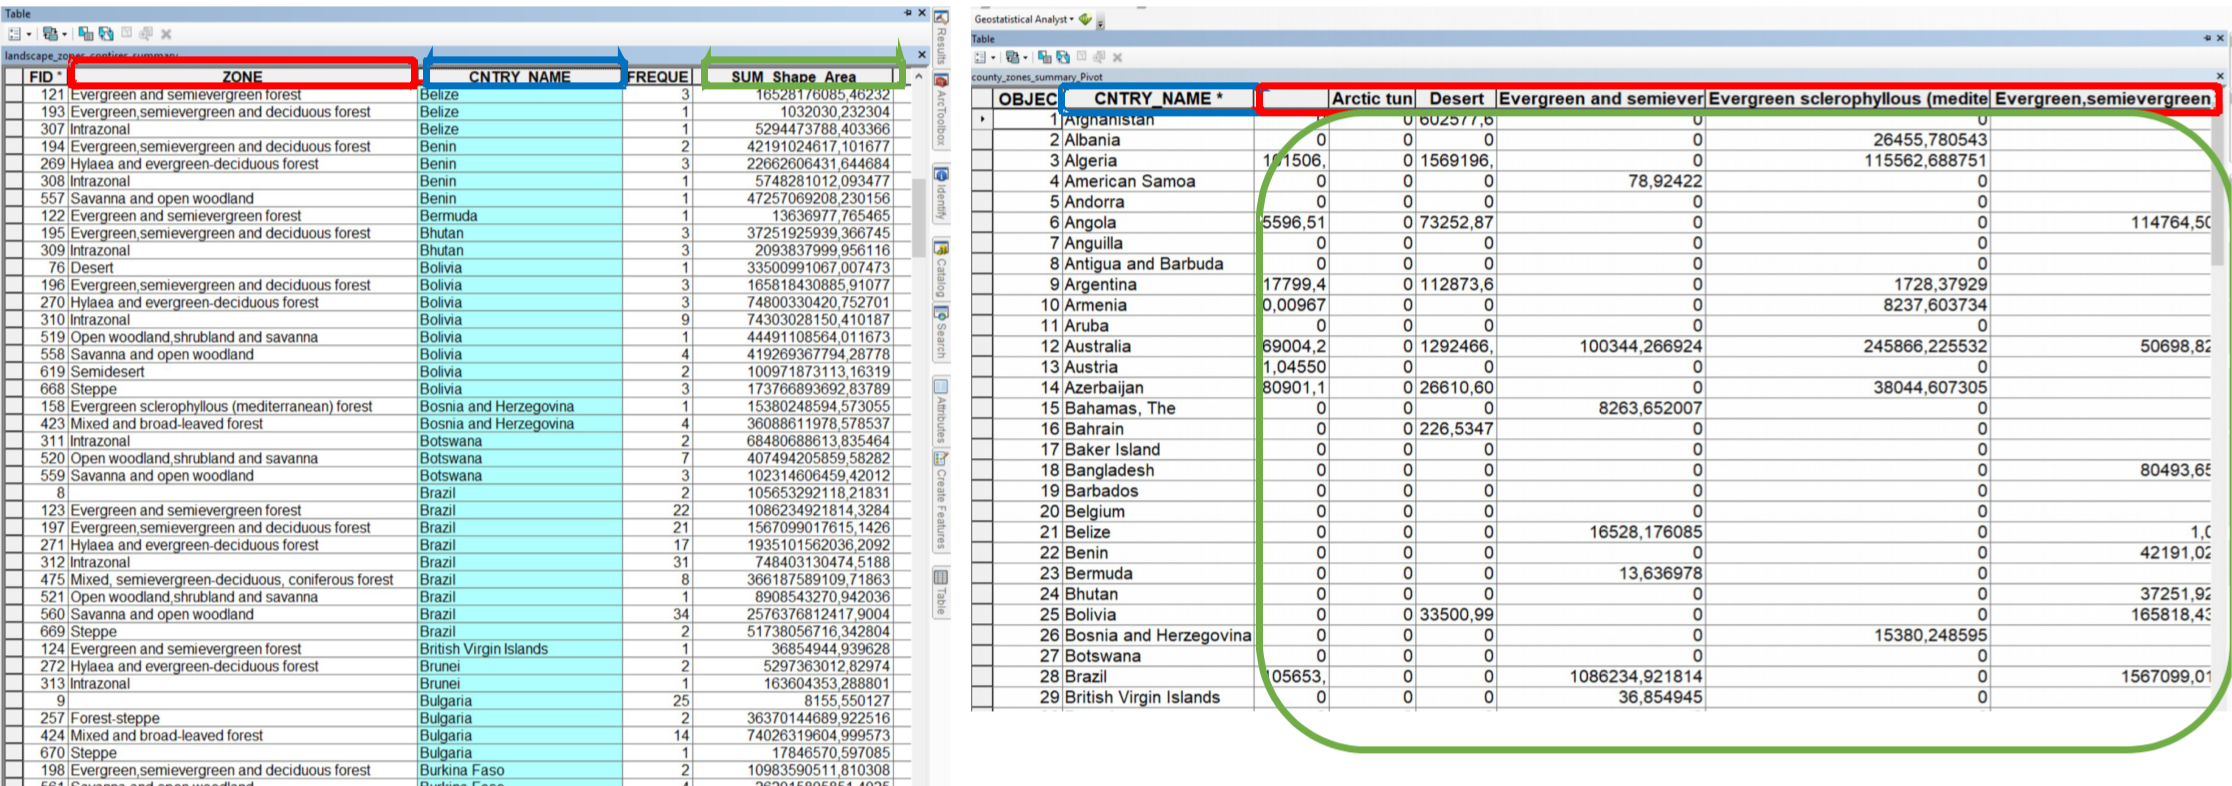The image size is (2232, 786).
Task: Click the Geostatistical Wizard icon
Action: tap(1085, 19)
